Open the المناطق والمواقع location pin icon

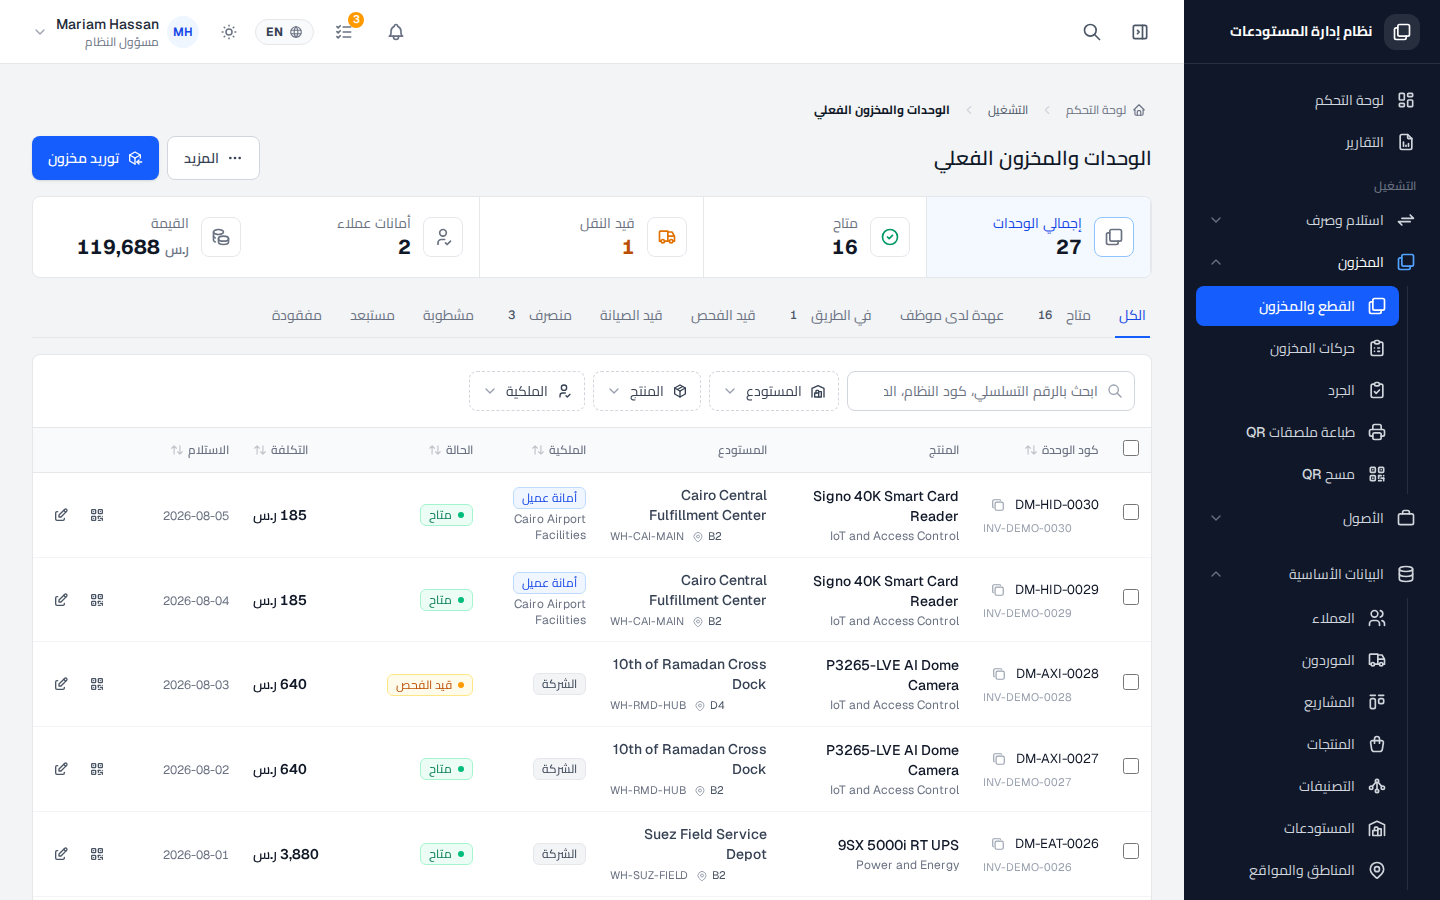click(x=1377, y=870)
